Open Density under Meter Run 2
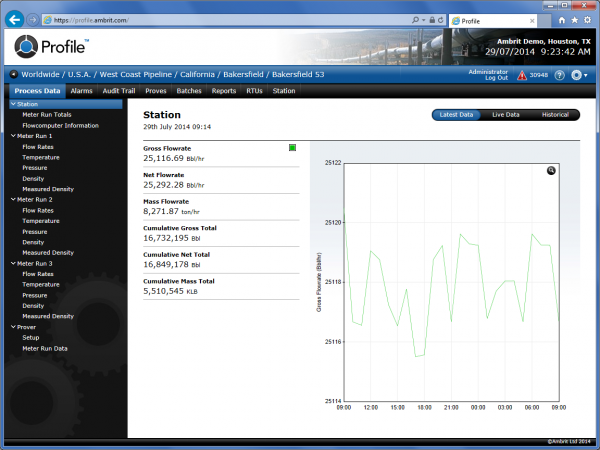 [33, 242]
